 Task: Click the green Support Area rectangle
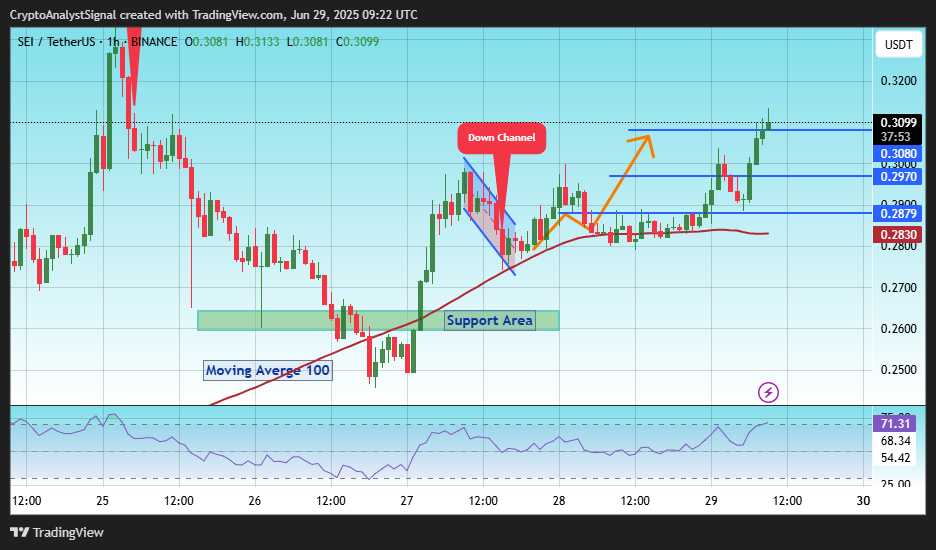coord(378,321)
